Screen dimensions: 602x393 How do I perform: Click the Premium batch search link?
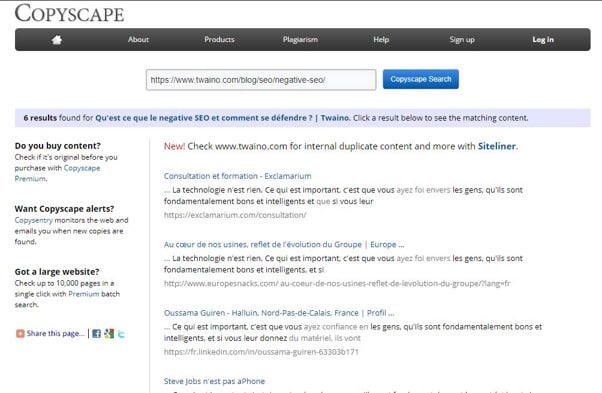(x=84, y=294)
